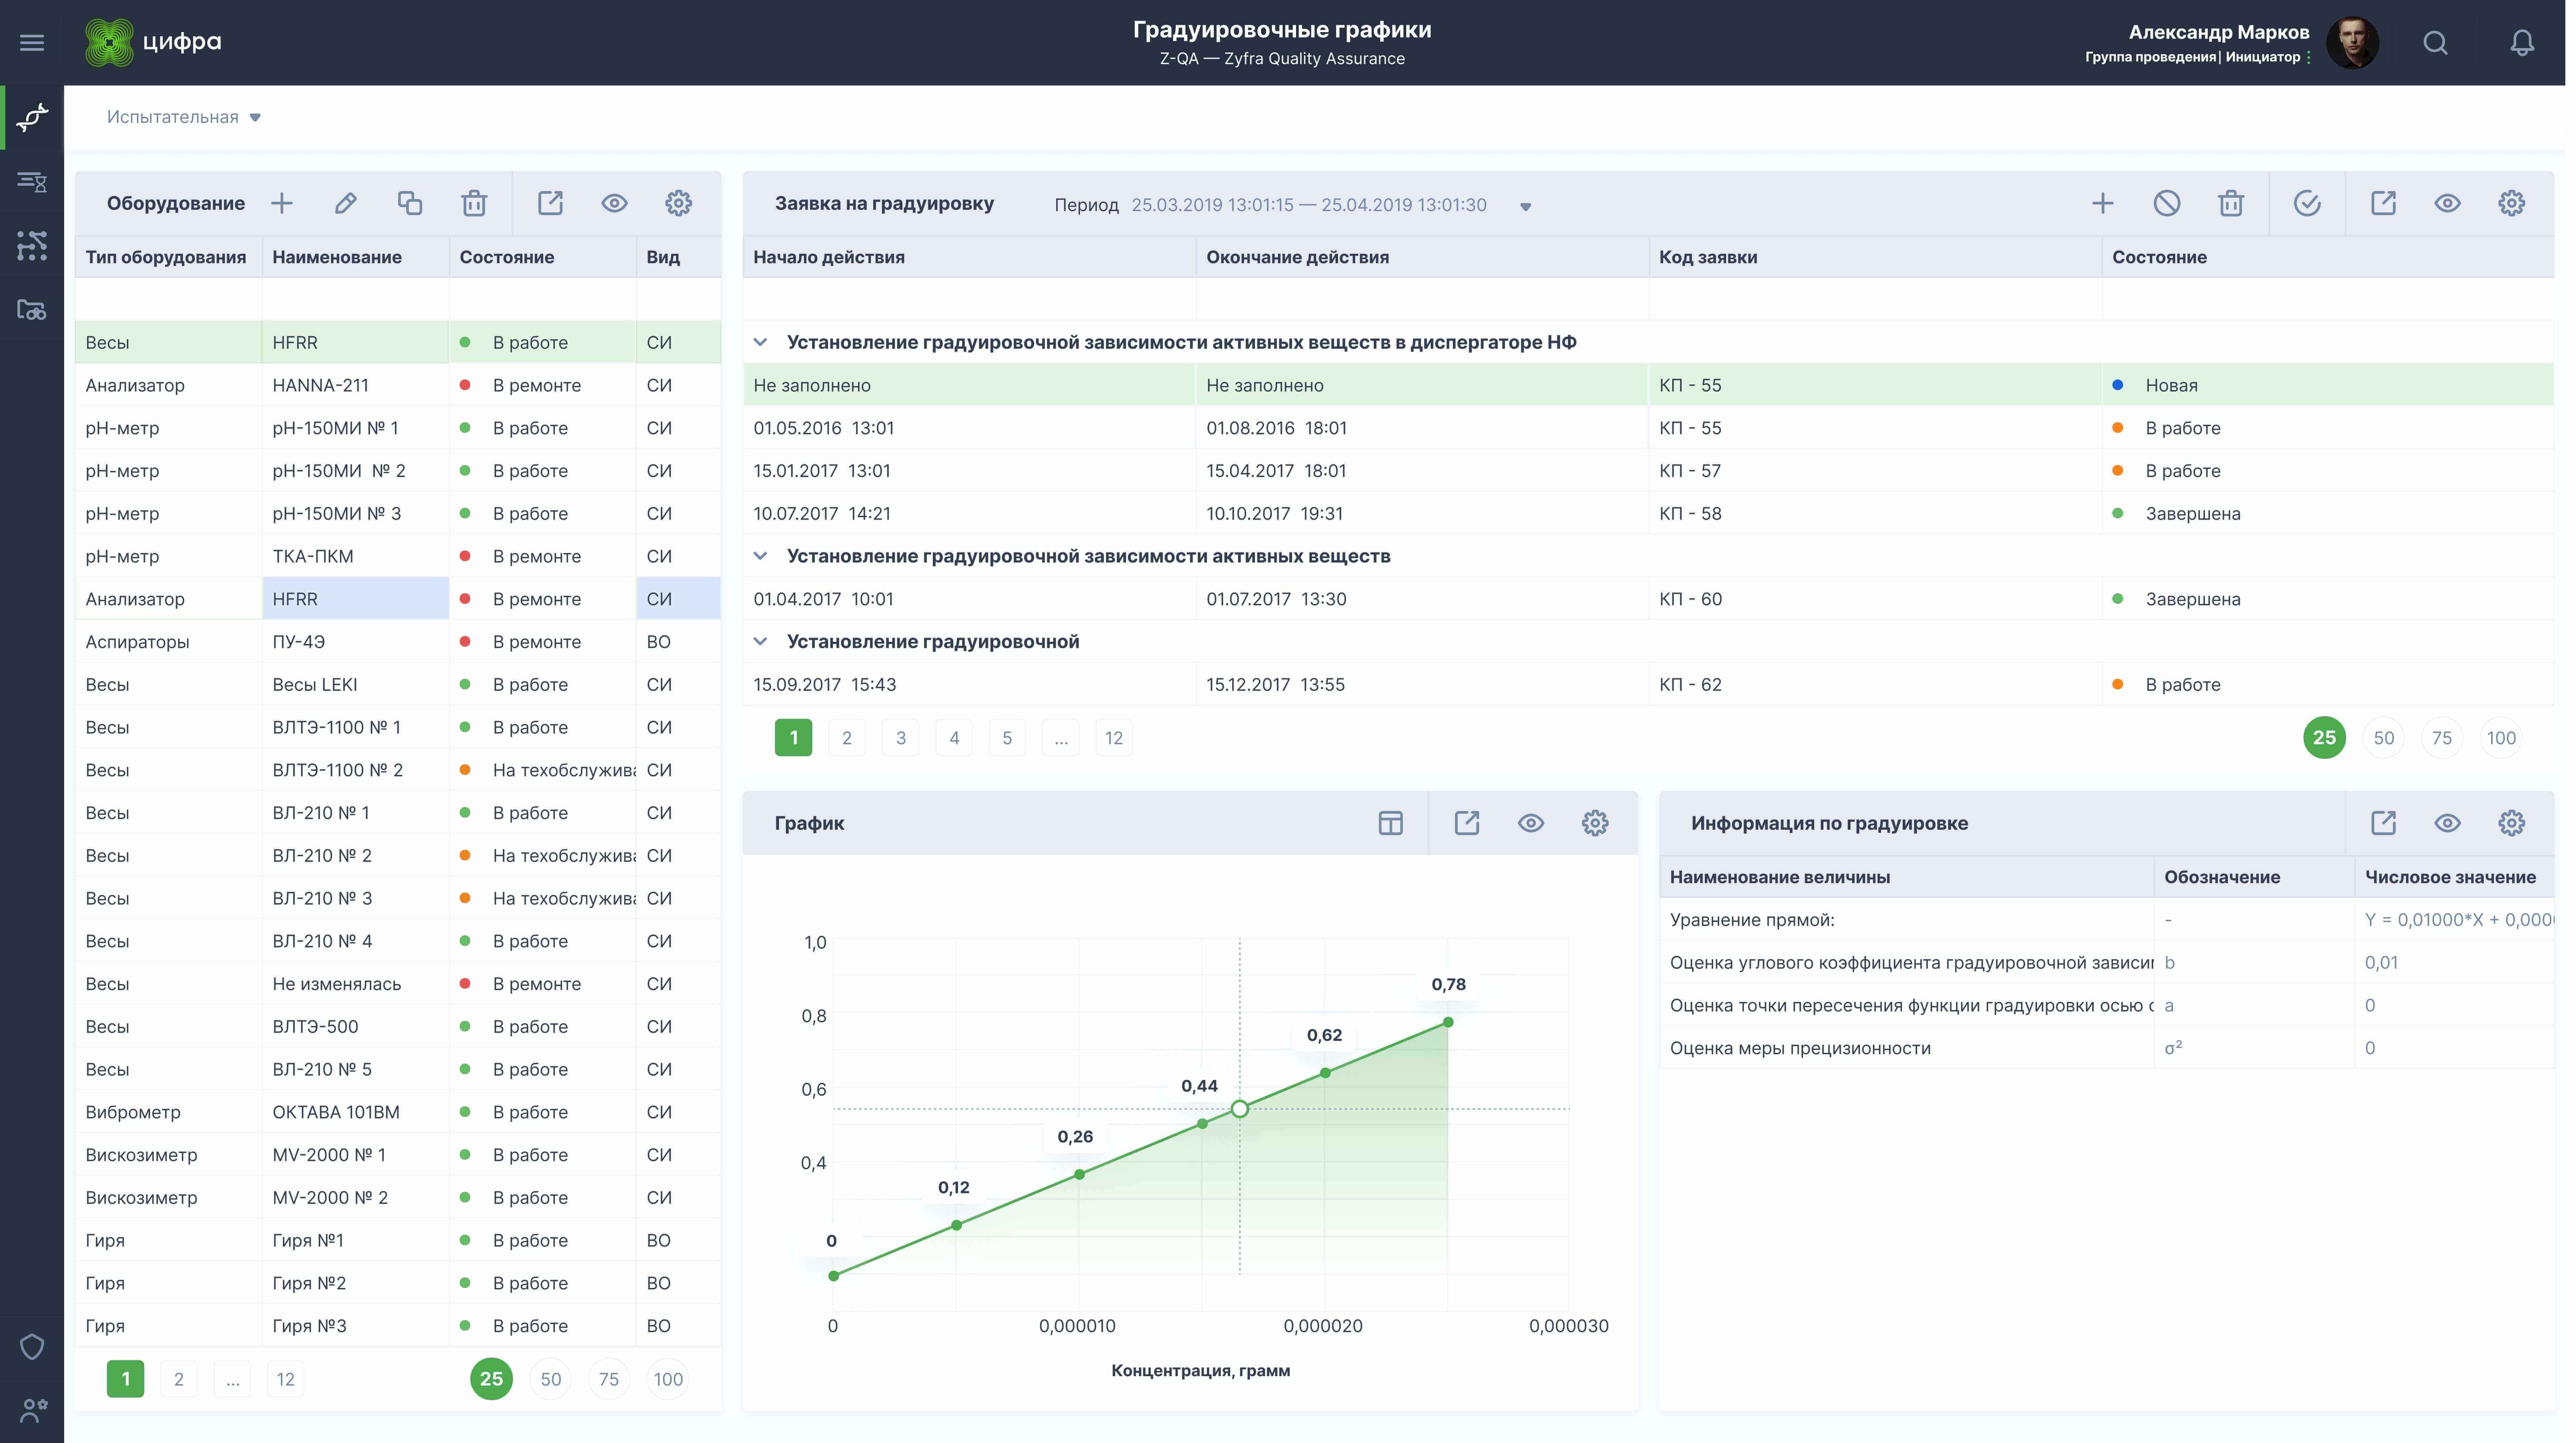Screen dimensions: 2576x1443
Task: Show 50 requests per page
Action: 2384,738
